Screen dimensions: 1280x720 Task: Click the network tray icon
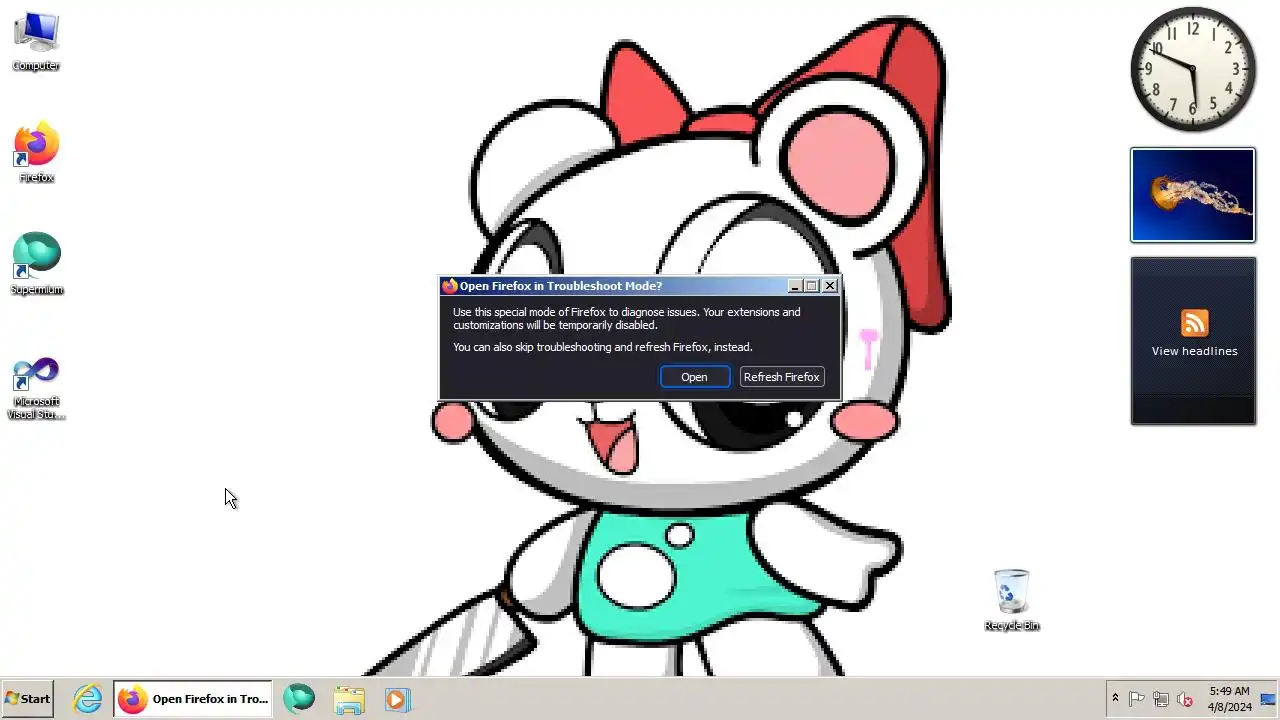pos(1161,699)
